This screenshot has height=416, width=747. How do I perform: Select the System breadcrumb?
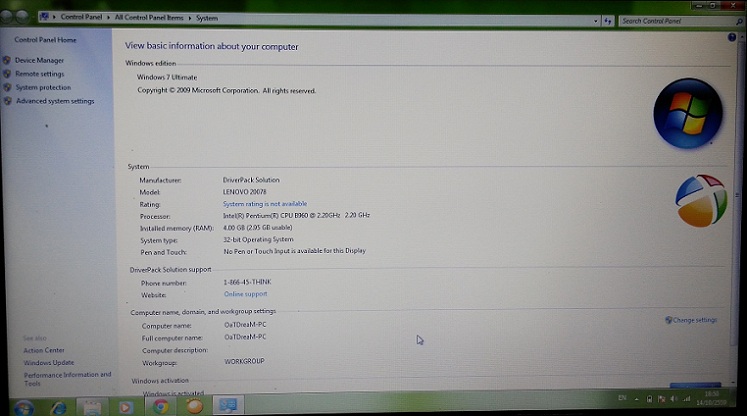point(207,18)
